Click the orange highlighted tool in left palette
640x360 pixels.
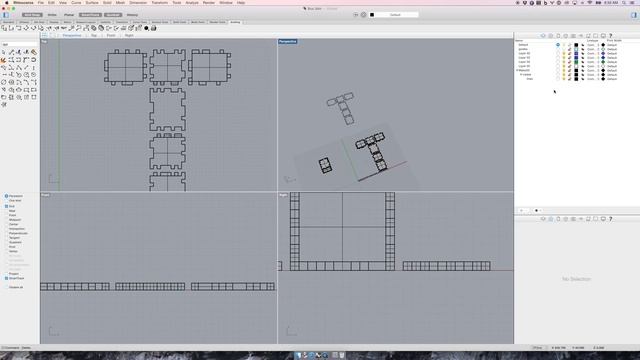click(x=4, y=60)
